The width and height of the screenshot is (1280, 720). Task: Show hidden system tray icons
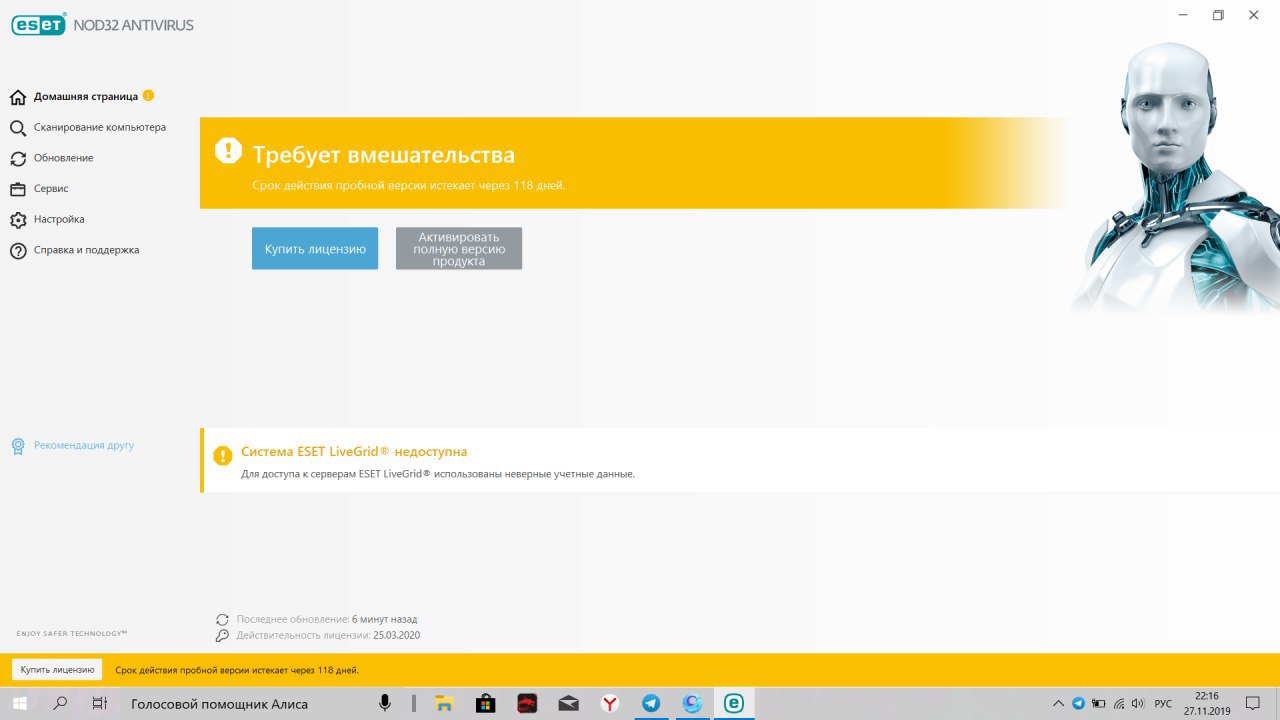pos(1059,704)
